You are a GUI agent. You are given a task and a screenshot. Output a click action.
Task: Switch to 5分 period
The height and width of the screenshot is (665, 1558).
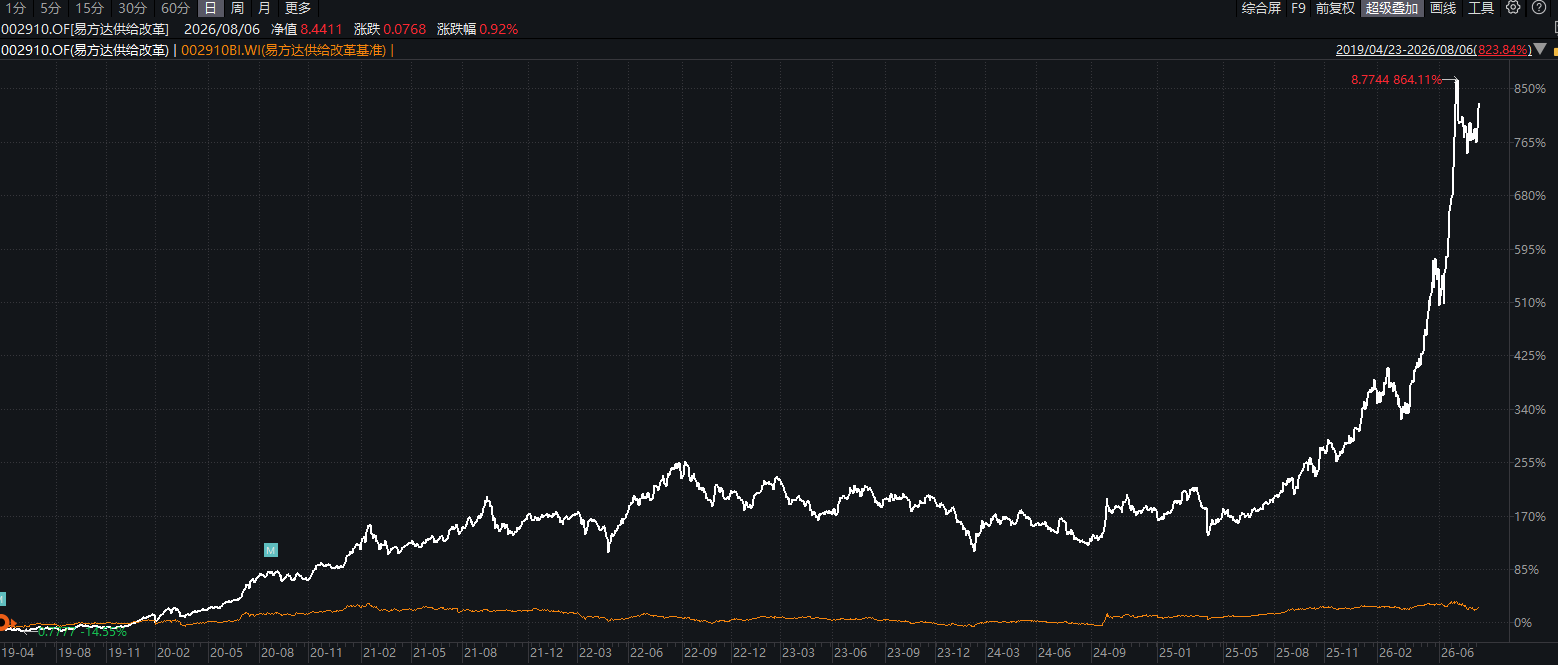pyautogui.click(x=50, y=8)
